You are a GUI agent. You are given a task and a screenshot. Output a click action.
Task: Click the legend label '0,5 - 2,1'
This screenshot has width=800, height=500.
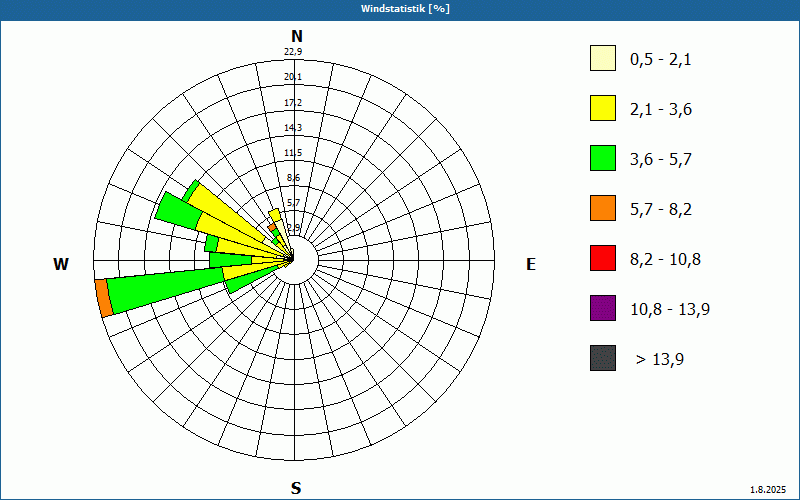[661, 60]
